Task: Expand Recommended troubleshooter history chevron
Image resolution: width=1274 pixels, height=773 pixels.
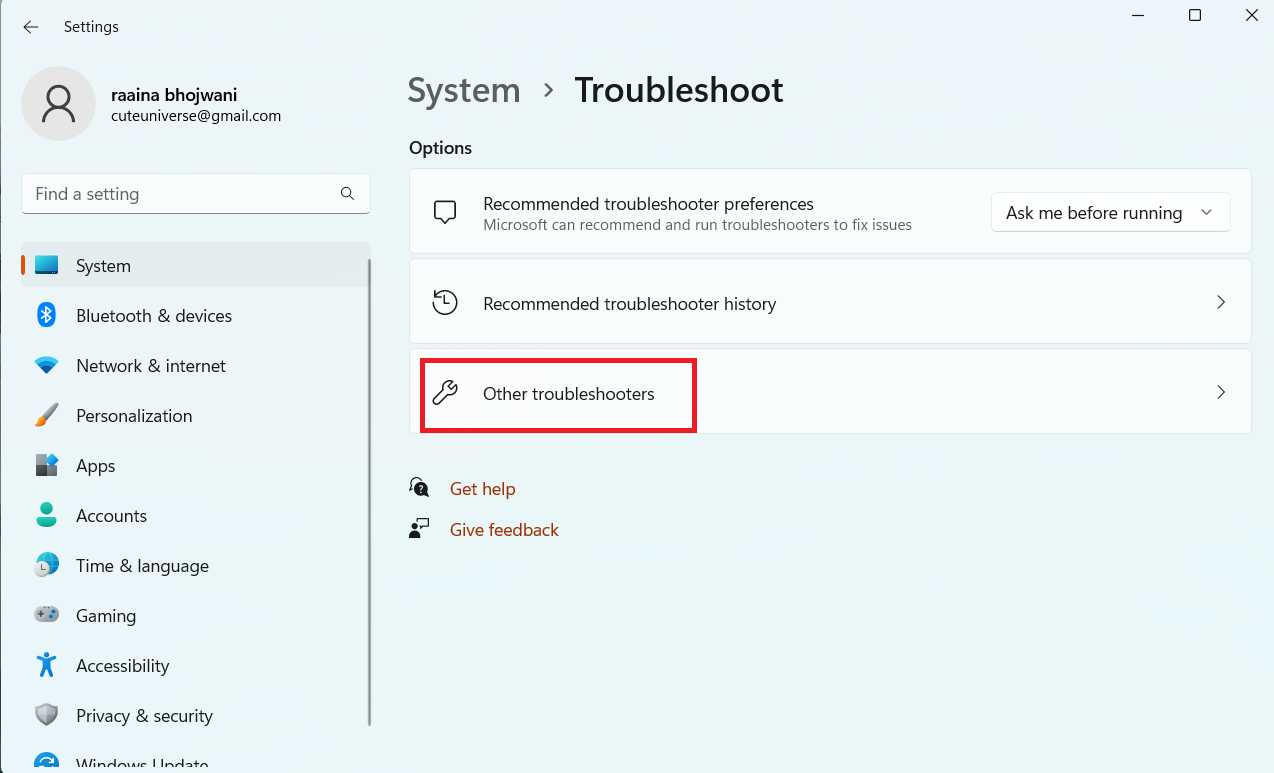Action: (x=1220, y=302)
